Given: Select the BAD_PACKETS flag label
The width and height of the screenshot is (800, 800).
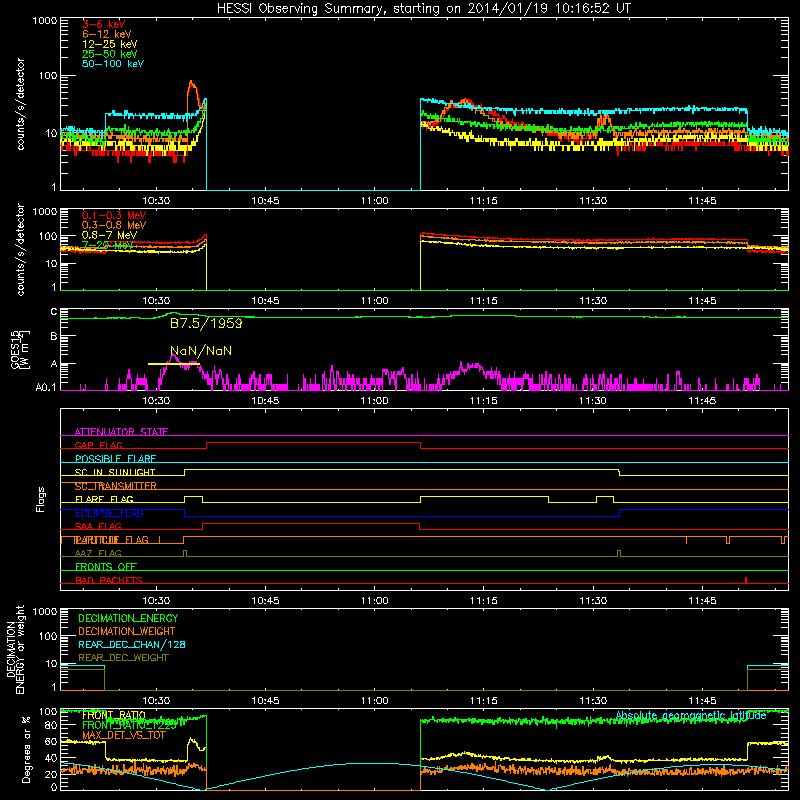Looking at the screenshot, I should (109, 580).
